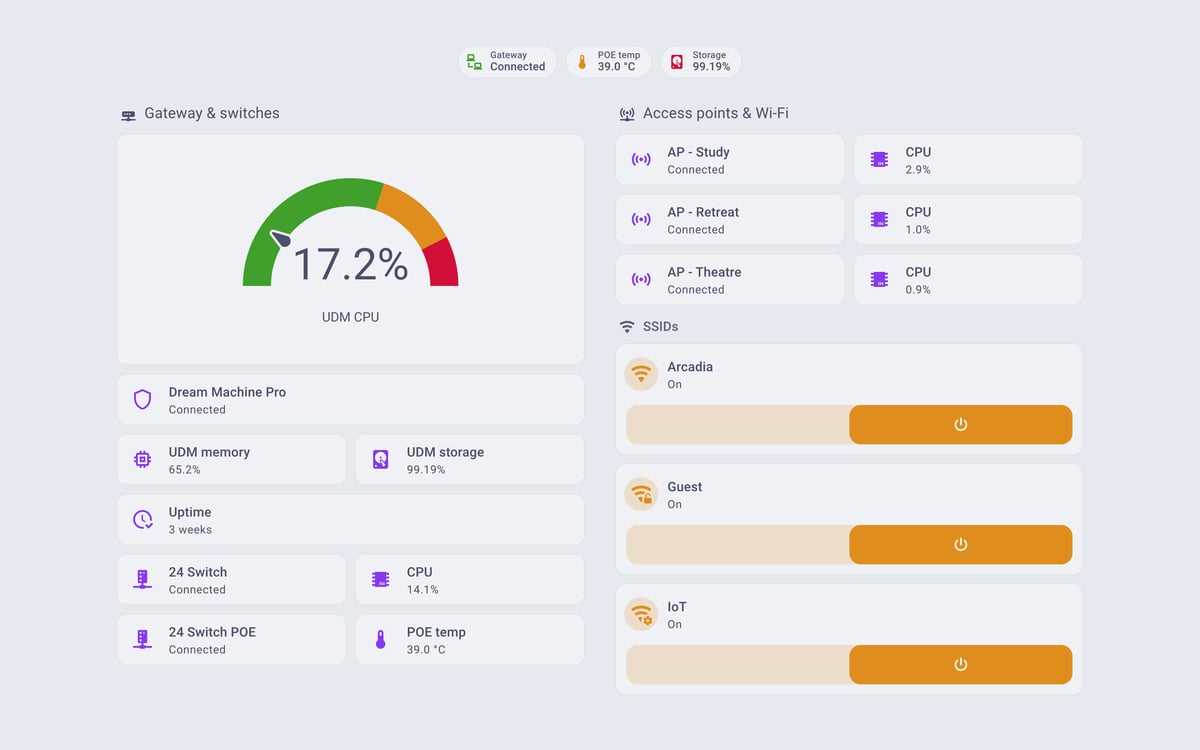Click the AP - Retreat access point icon

point(641,220)
